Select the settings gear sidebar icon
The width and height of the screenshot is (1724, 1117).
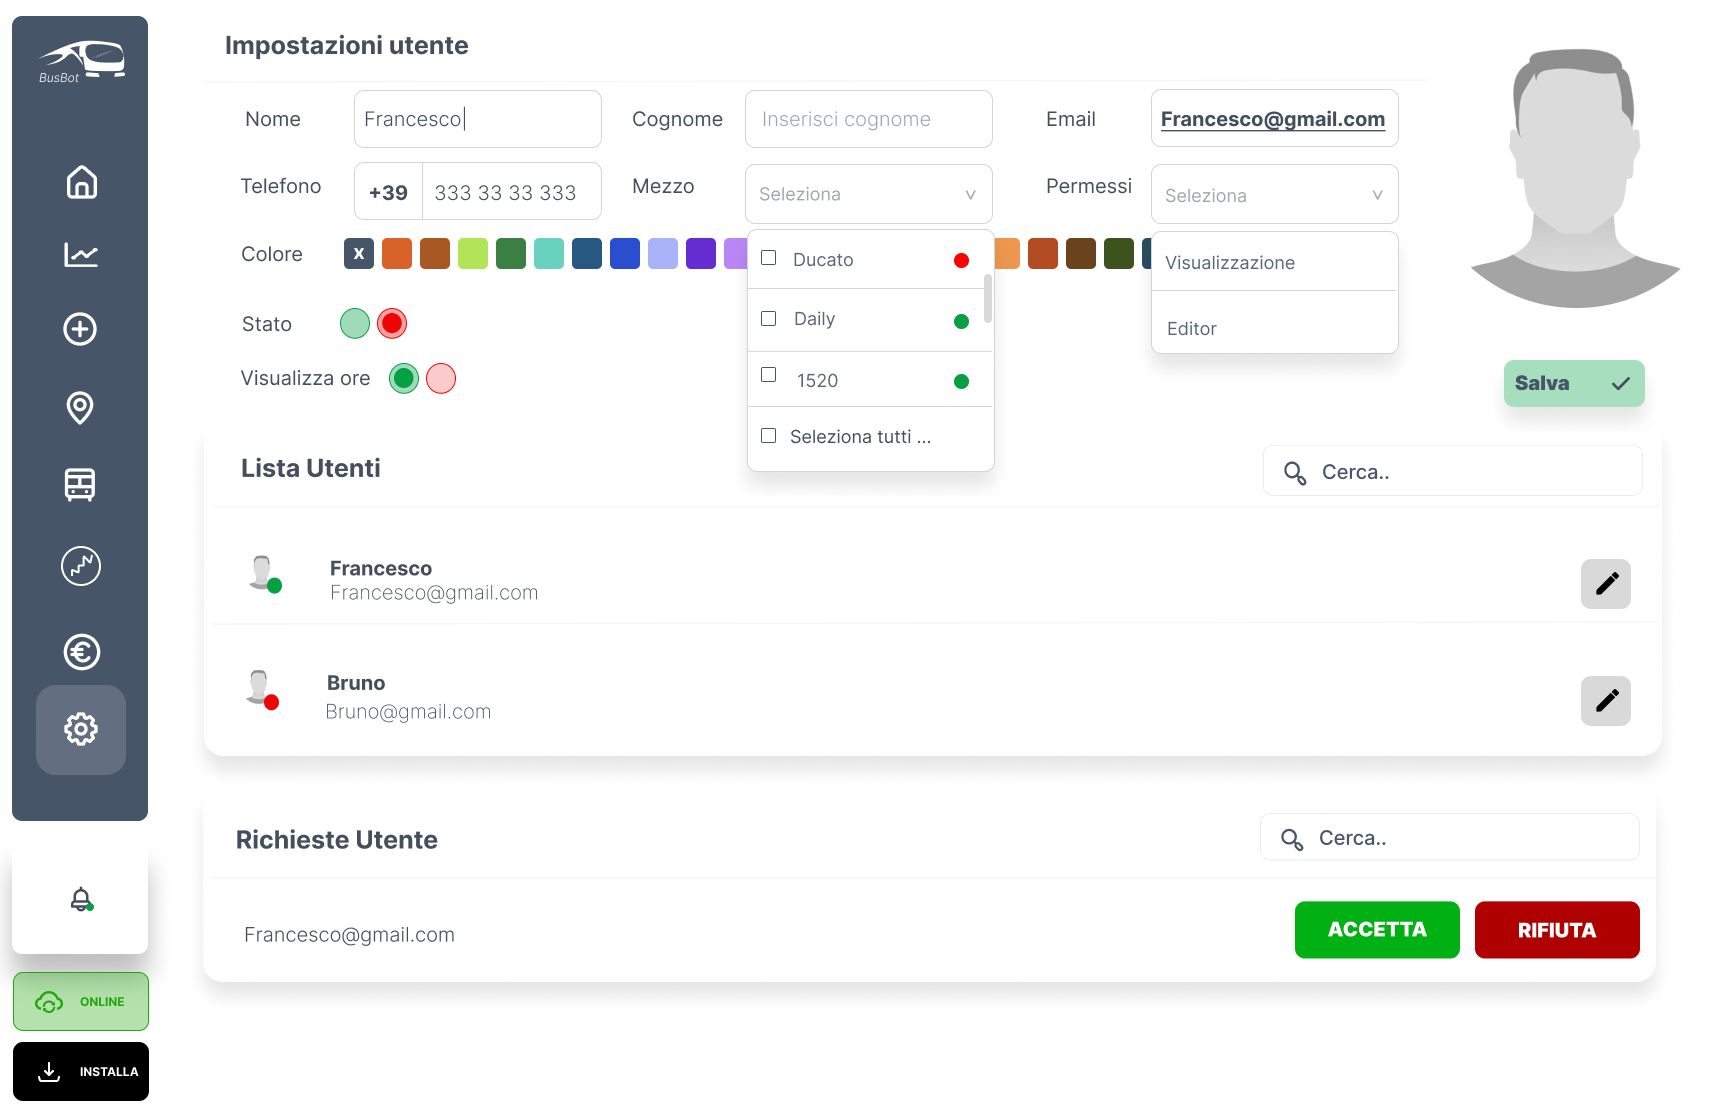pos(81,730)
